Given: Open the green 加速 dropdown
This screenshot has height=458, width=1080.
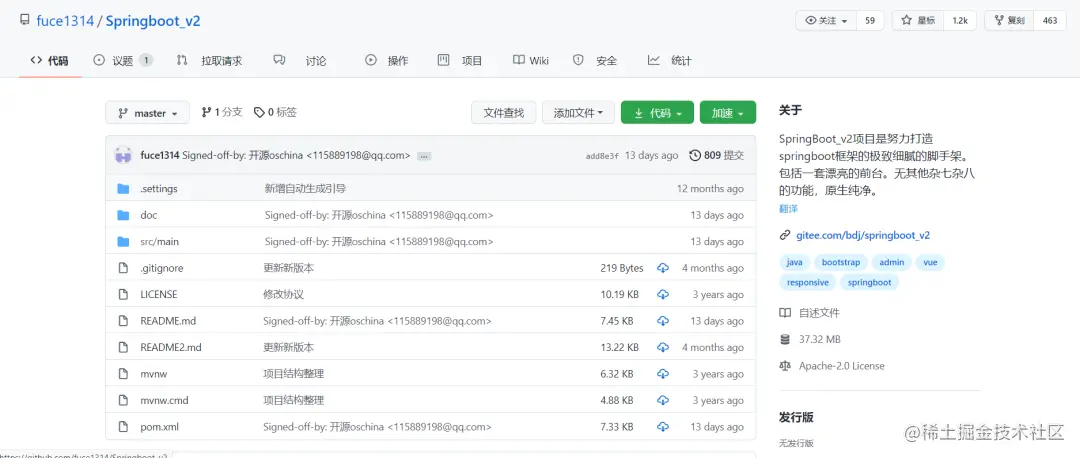Looking at the screenshot, I should click(x=727, y=113).
